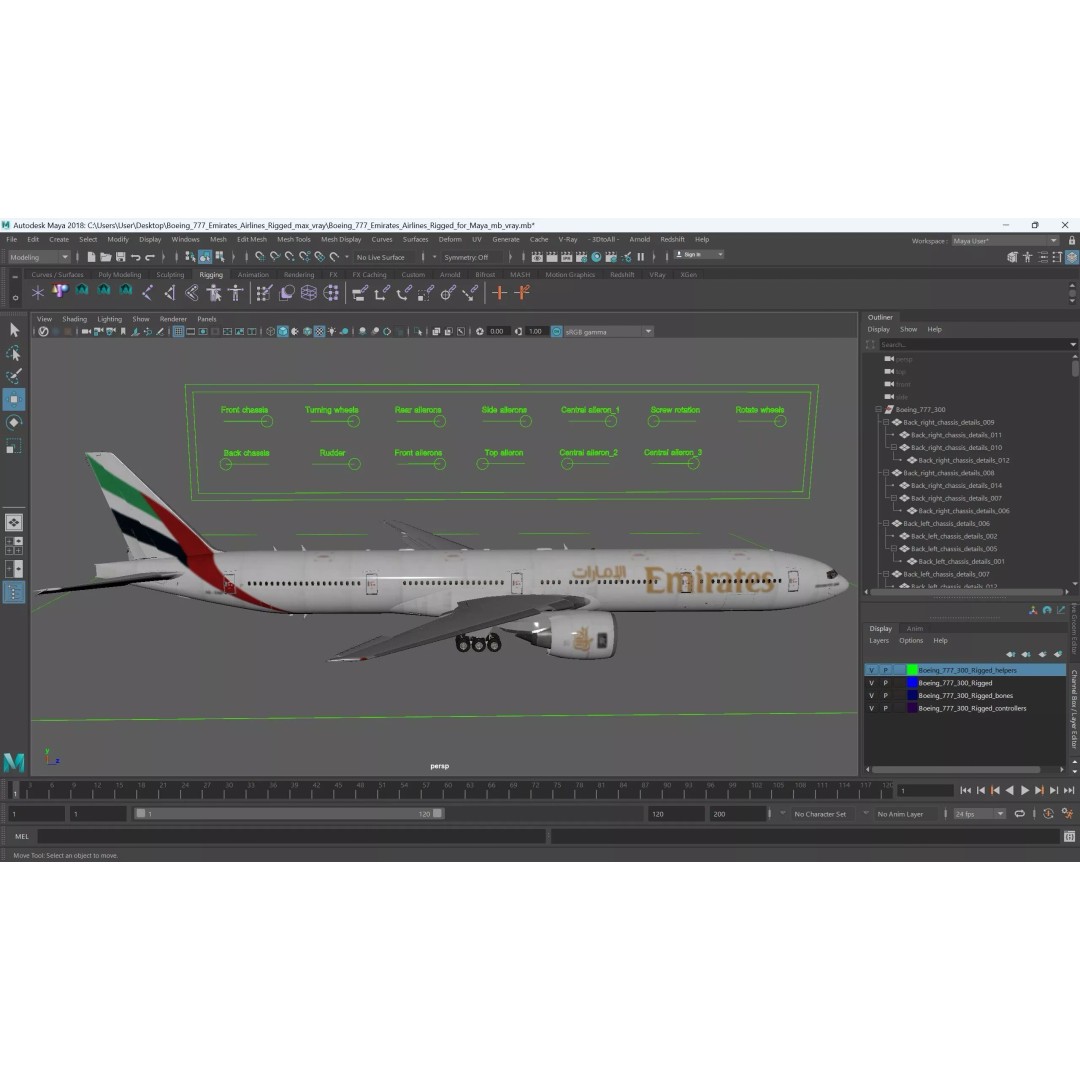Screen dimensions: 1080x1080
Task: Switch to the Anim layer tab
Action: point(915,629)
